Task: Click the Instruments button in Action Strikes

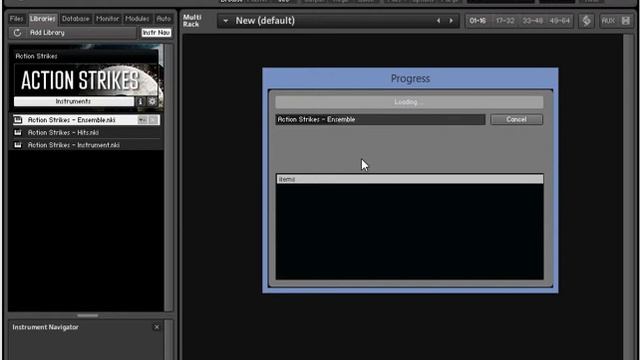Action: (73, 101)
